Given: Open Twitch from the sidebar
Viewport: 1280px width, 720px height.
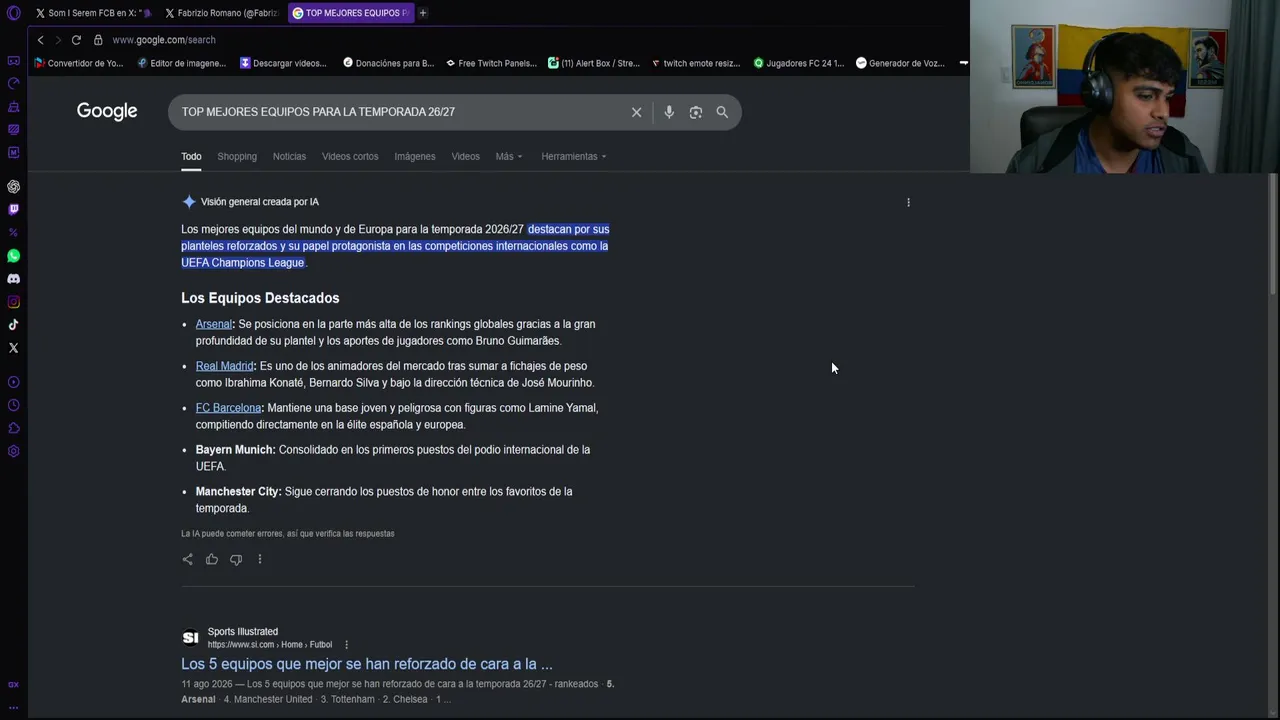Looking at the screenshot, I should (x=13, y=209).
